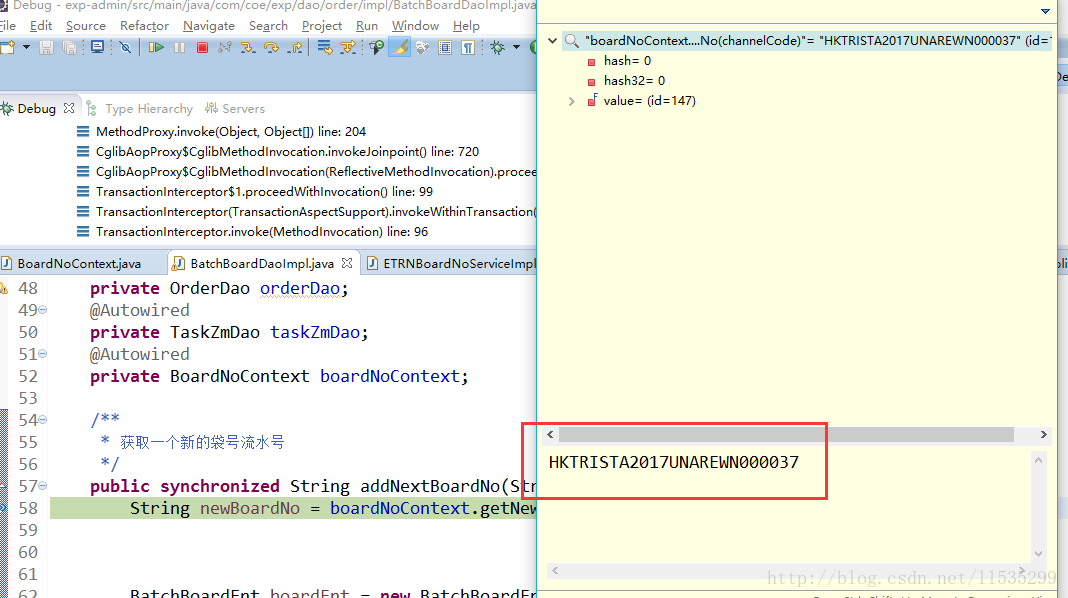Click Step Over in the debug toolbar
Screen dimensions: 1068x598
(271, 47)
